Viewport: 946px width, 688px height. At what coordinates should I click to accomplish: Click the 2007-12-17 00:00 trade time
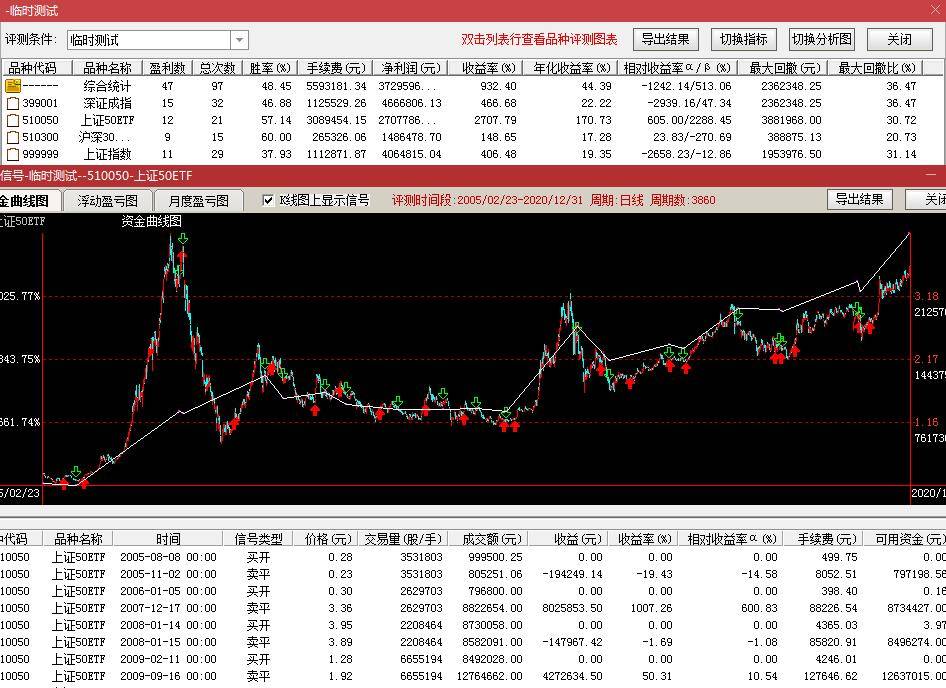pos(168,608)
